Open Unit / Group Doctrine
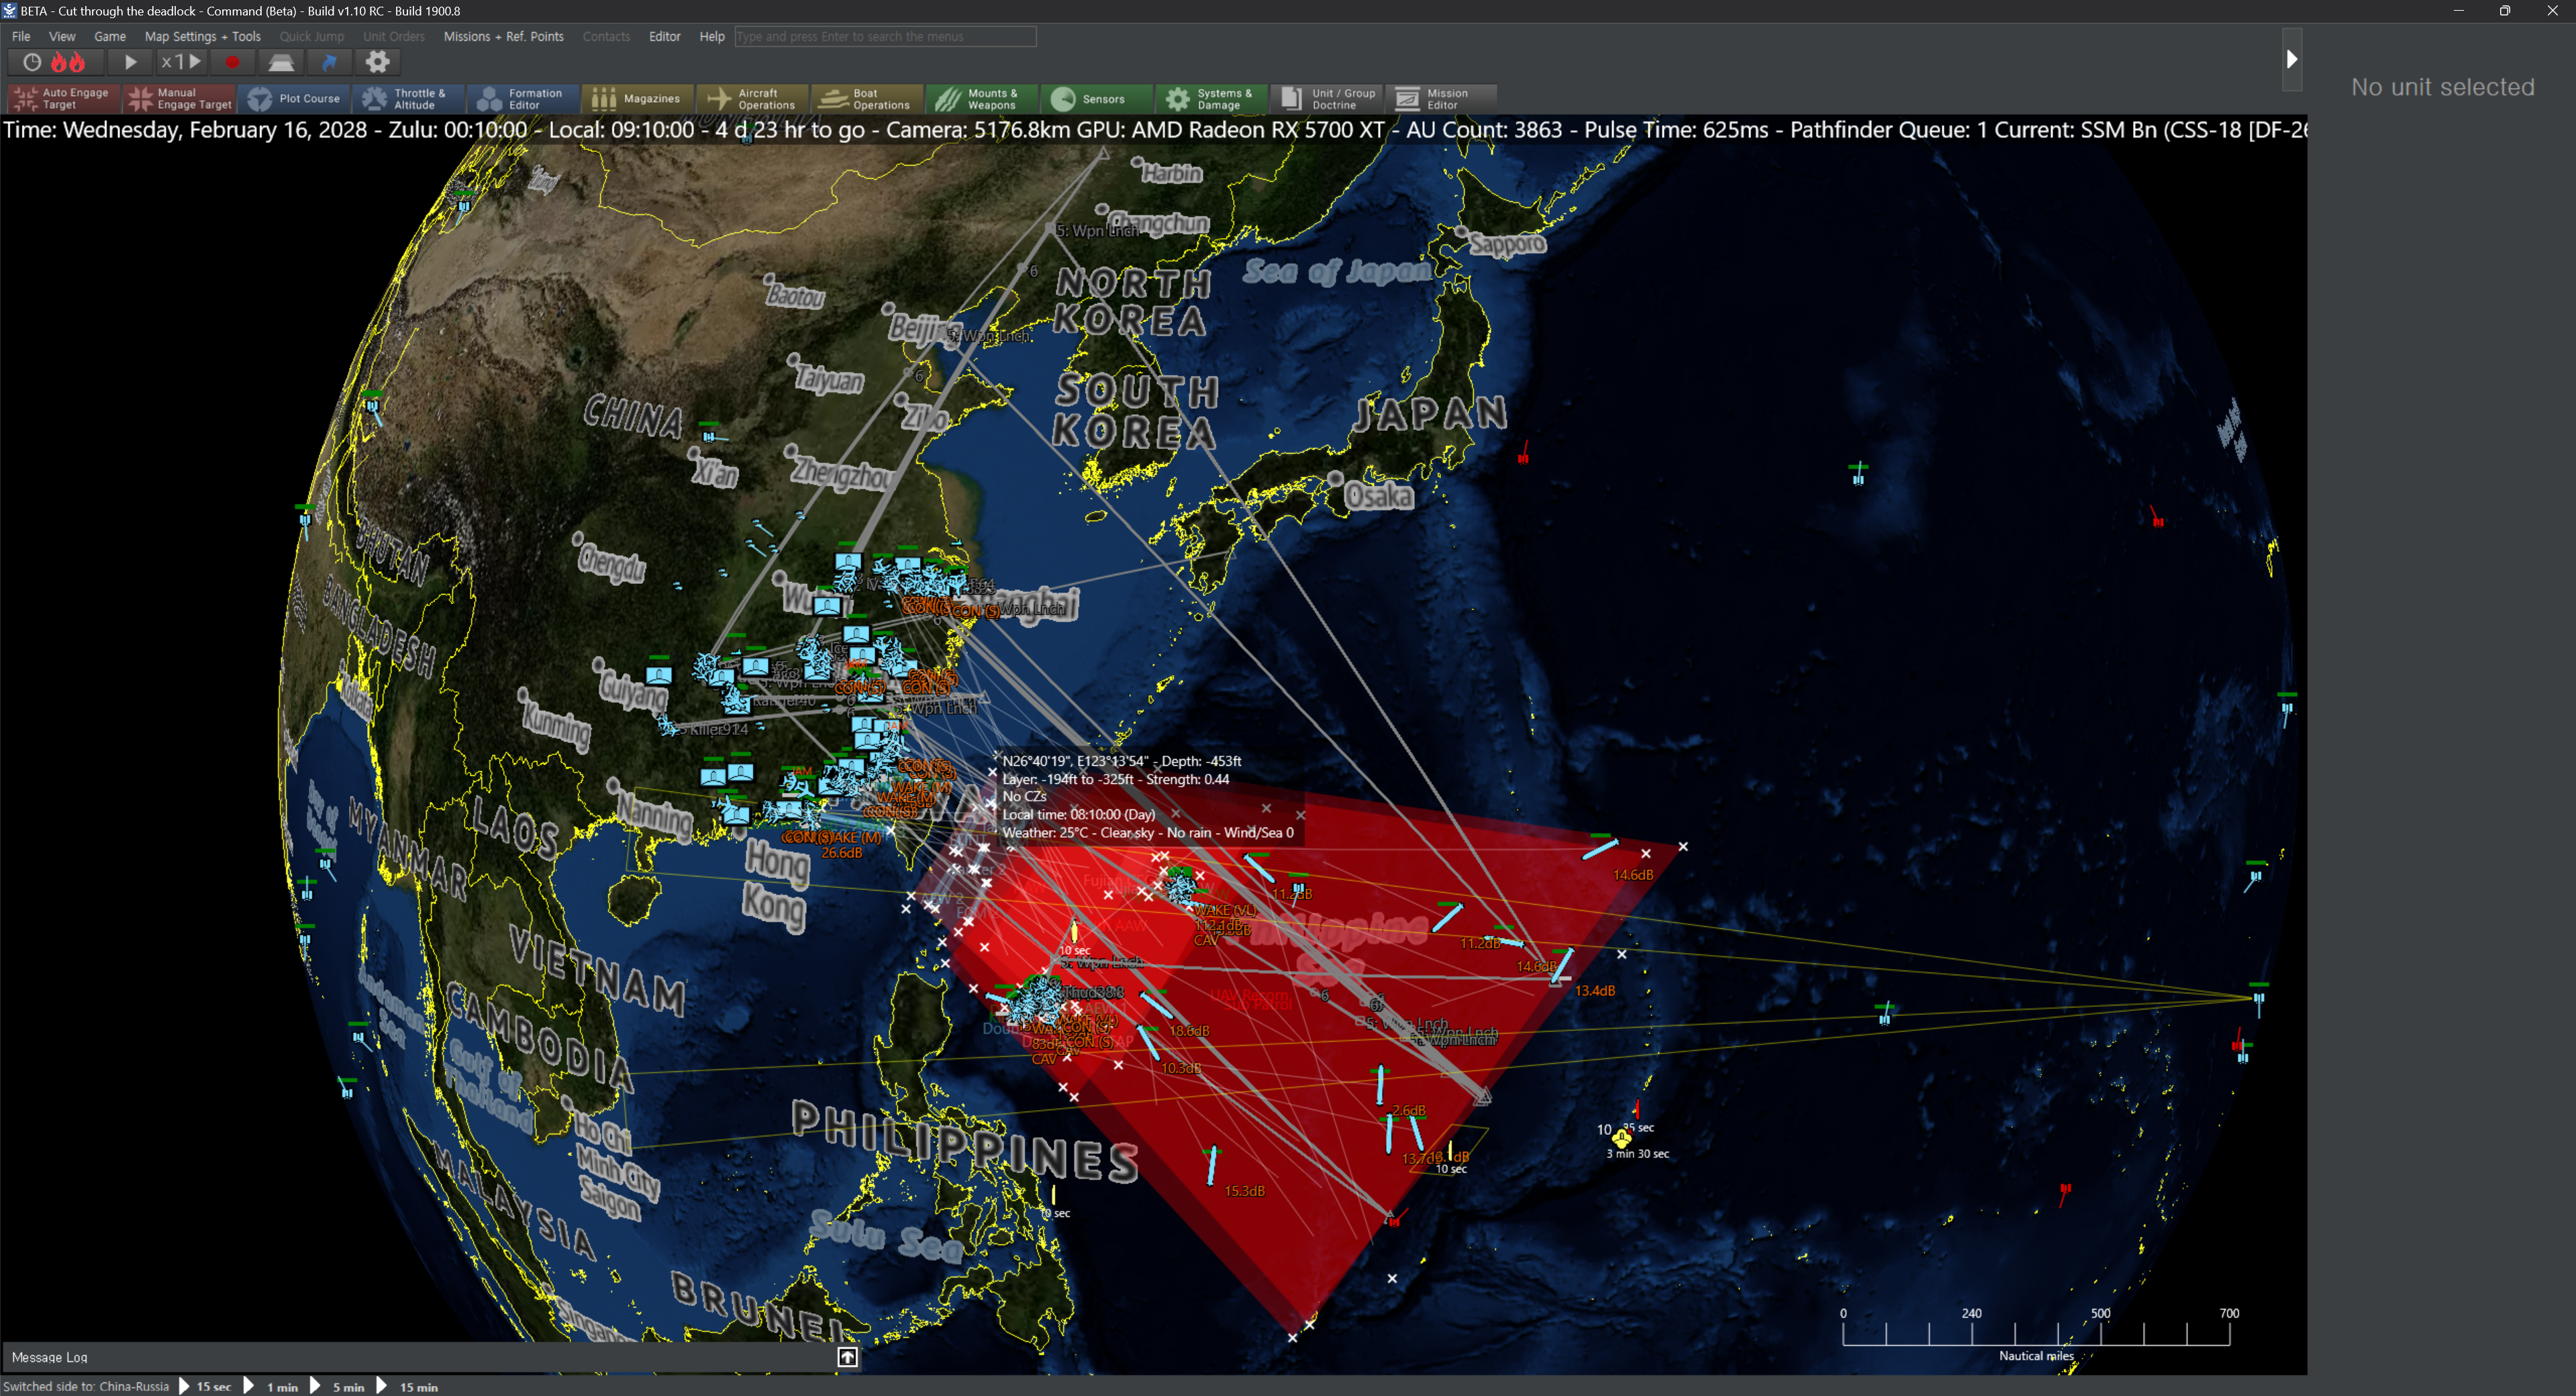The width and height of the screenshot is (2576, 1396). click(x=1326, y=98)
